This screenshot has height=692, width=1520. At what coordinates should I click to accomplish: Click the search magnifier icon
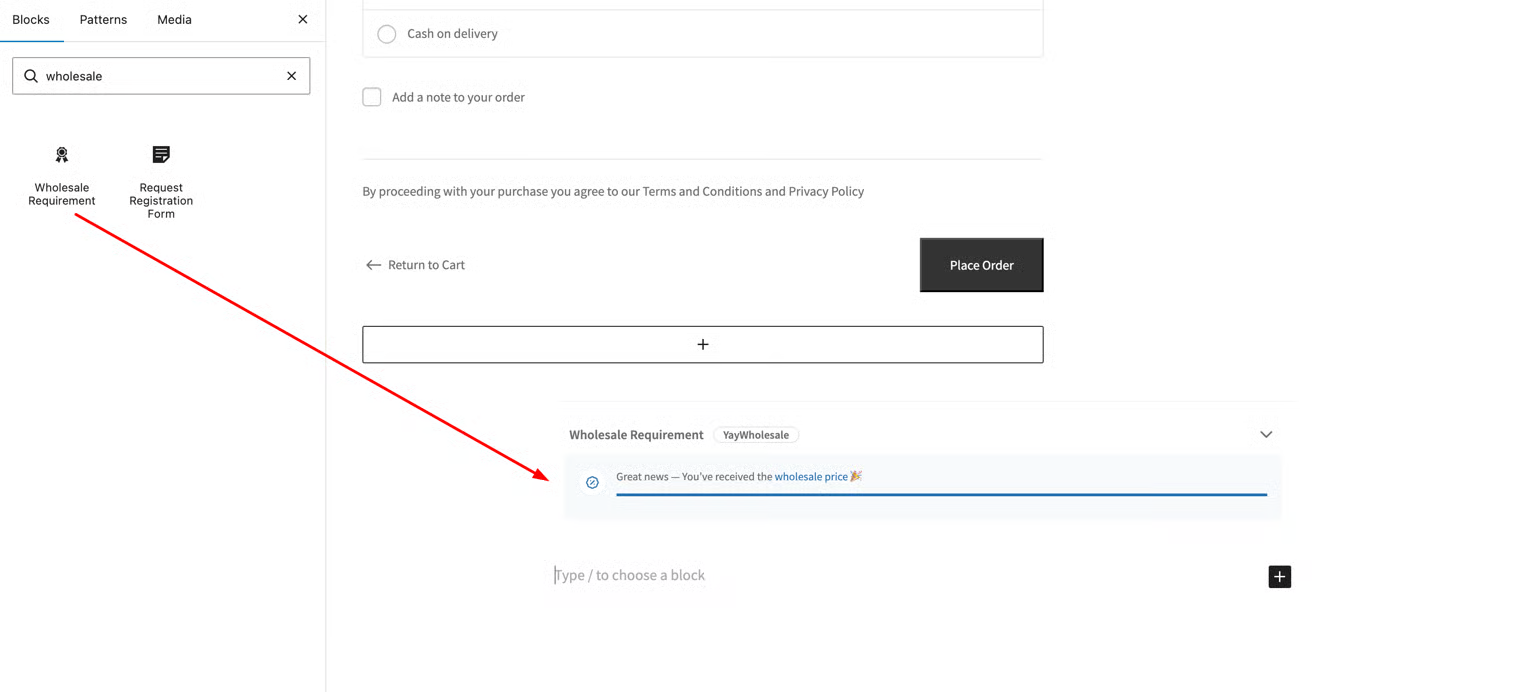31,76
